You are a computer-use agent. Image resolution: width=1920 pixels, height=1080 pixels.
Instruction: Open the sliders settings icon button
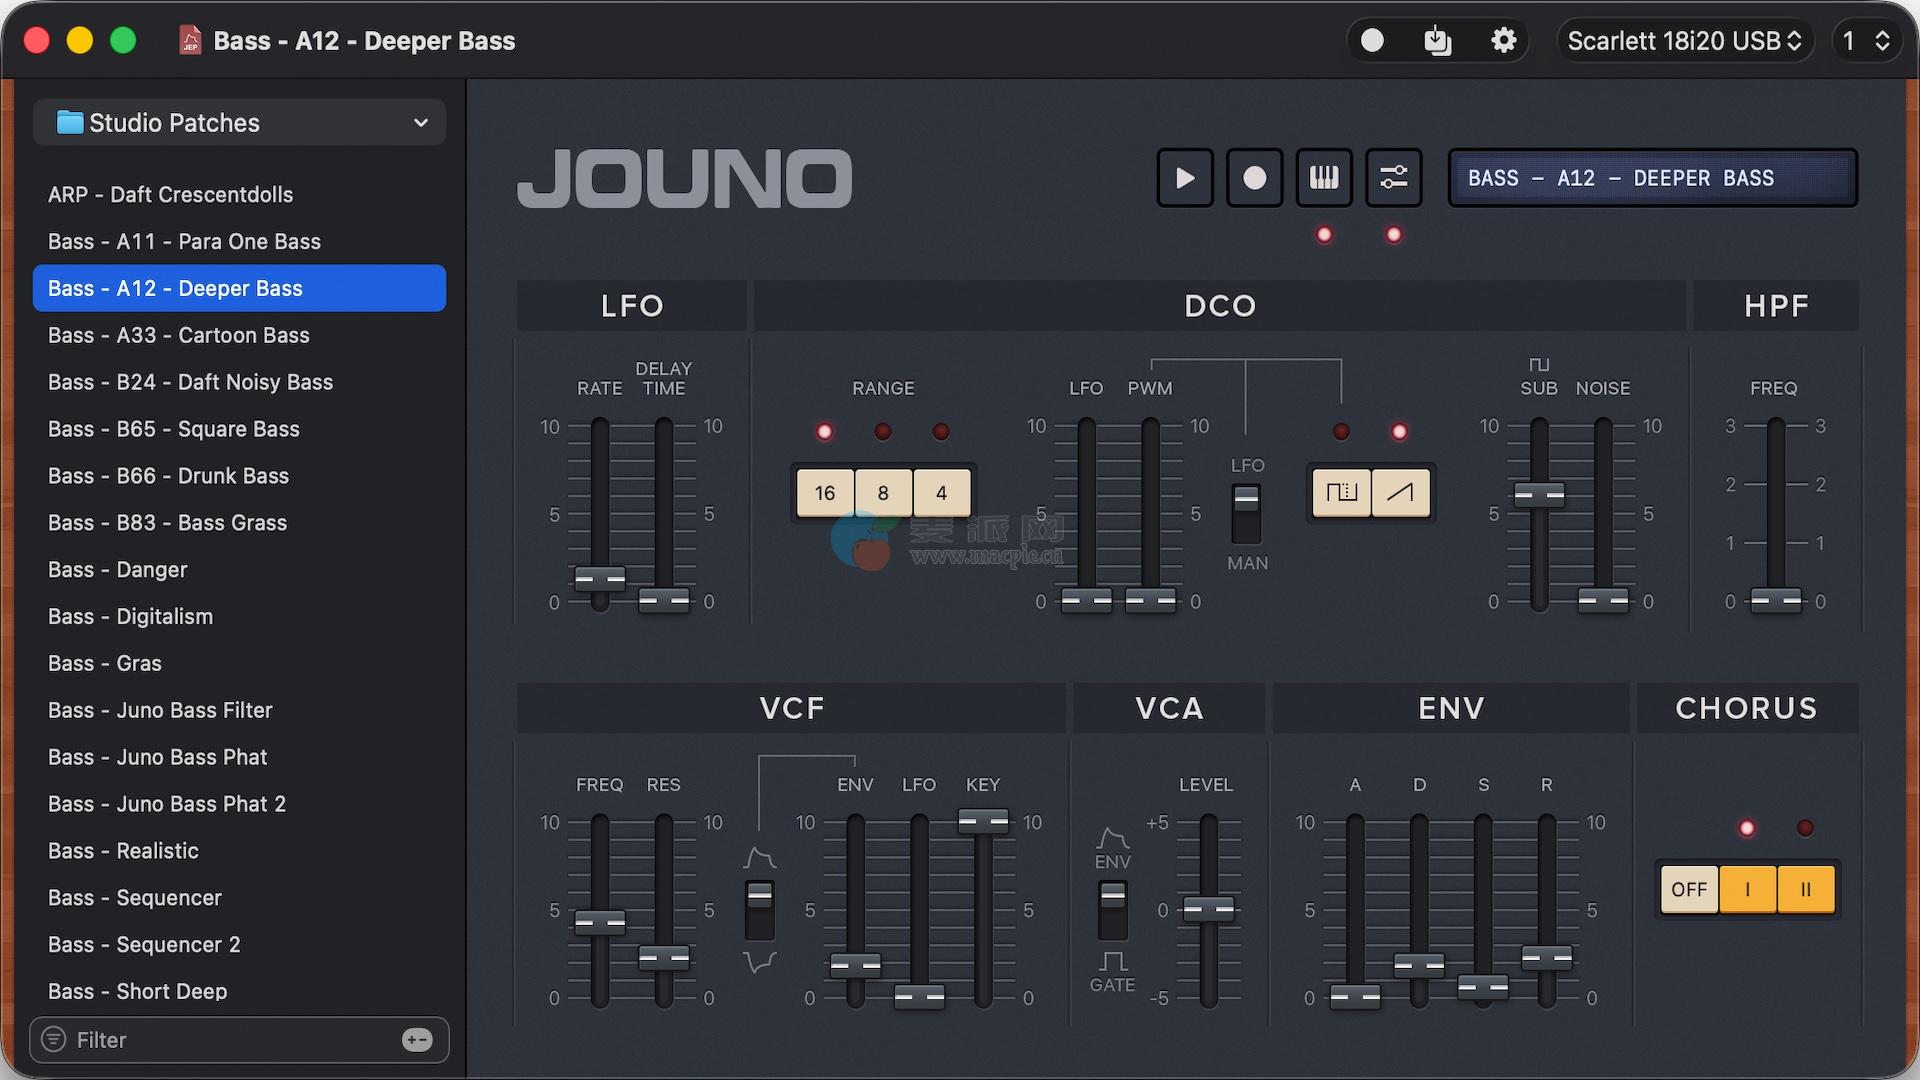(1393, 178)
